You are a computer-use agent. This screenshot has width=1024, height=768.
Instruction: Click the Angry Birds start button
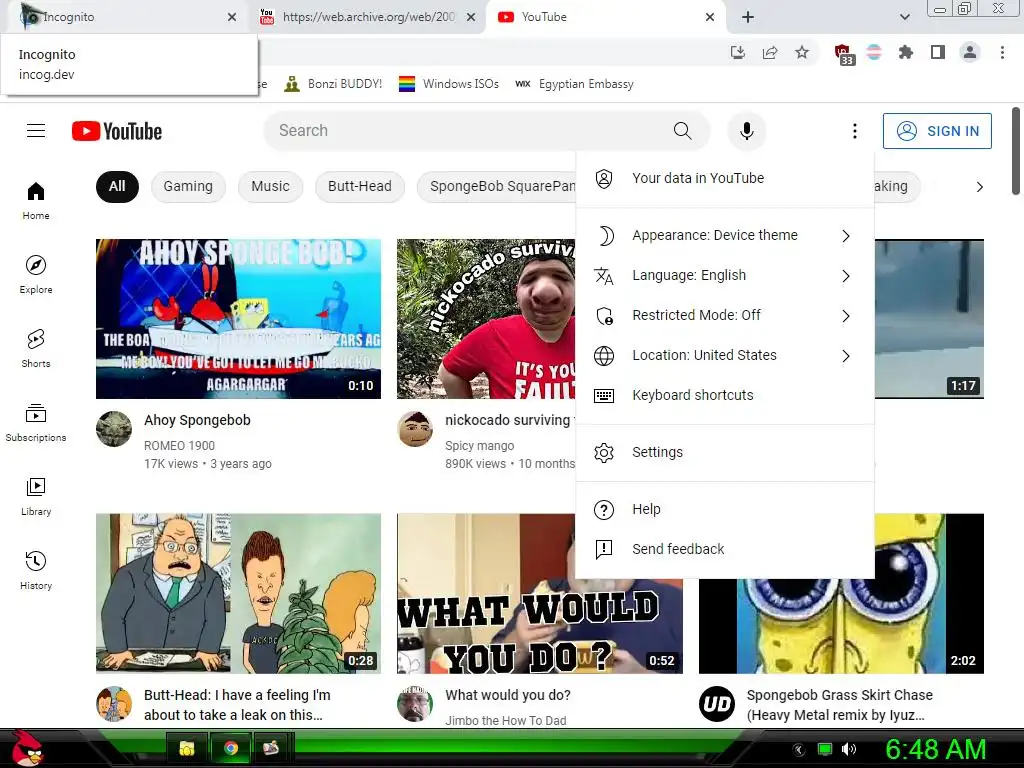point(26,748)
